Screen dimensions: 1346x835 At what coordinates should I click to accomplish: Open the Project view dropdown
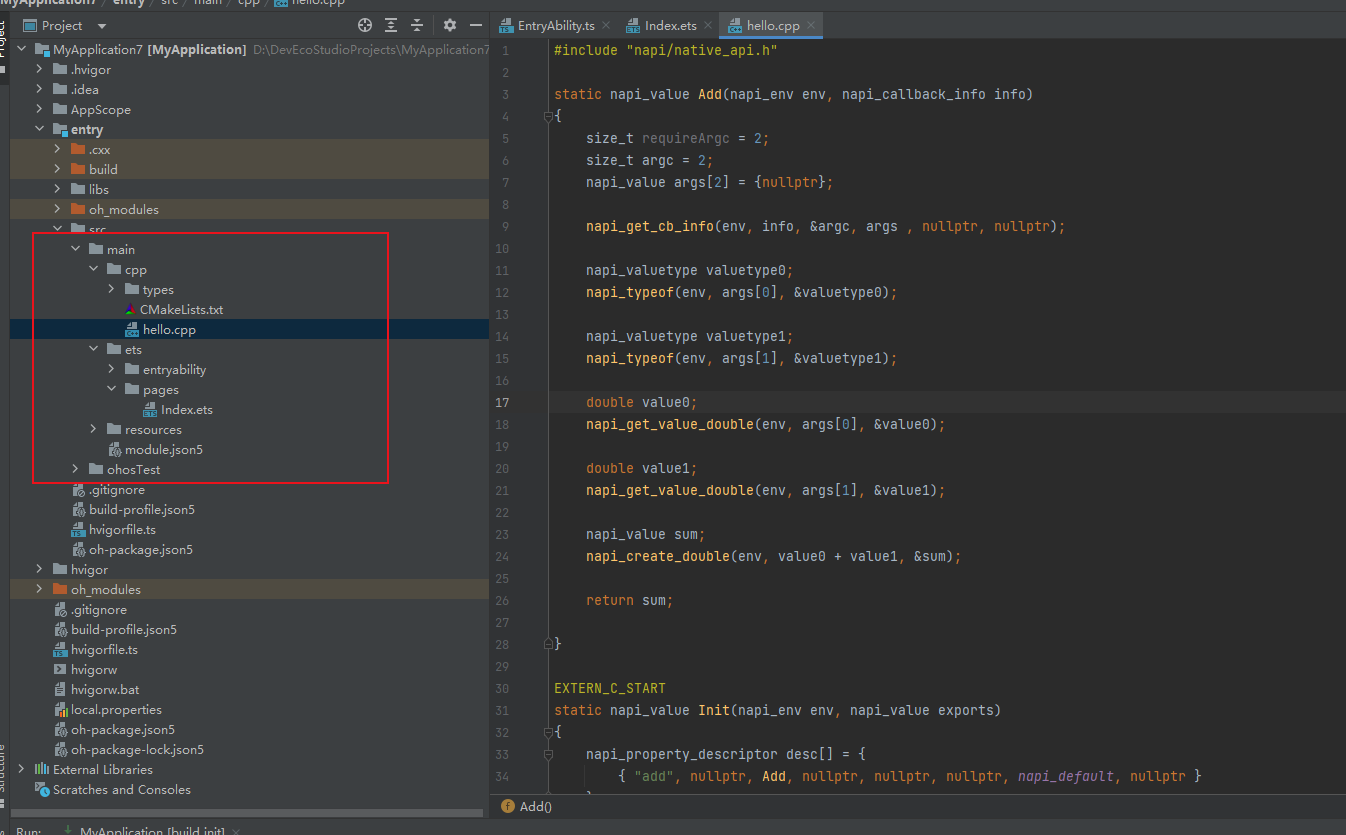(x=103, y=25)
